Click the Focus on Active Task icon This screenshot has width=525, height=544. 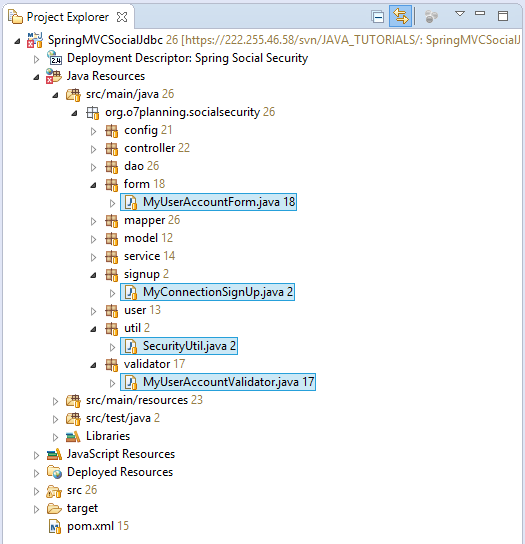(x=431, y=16)
